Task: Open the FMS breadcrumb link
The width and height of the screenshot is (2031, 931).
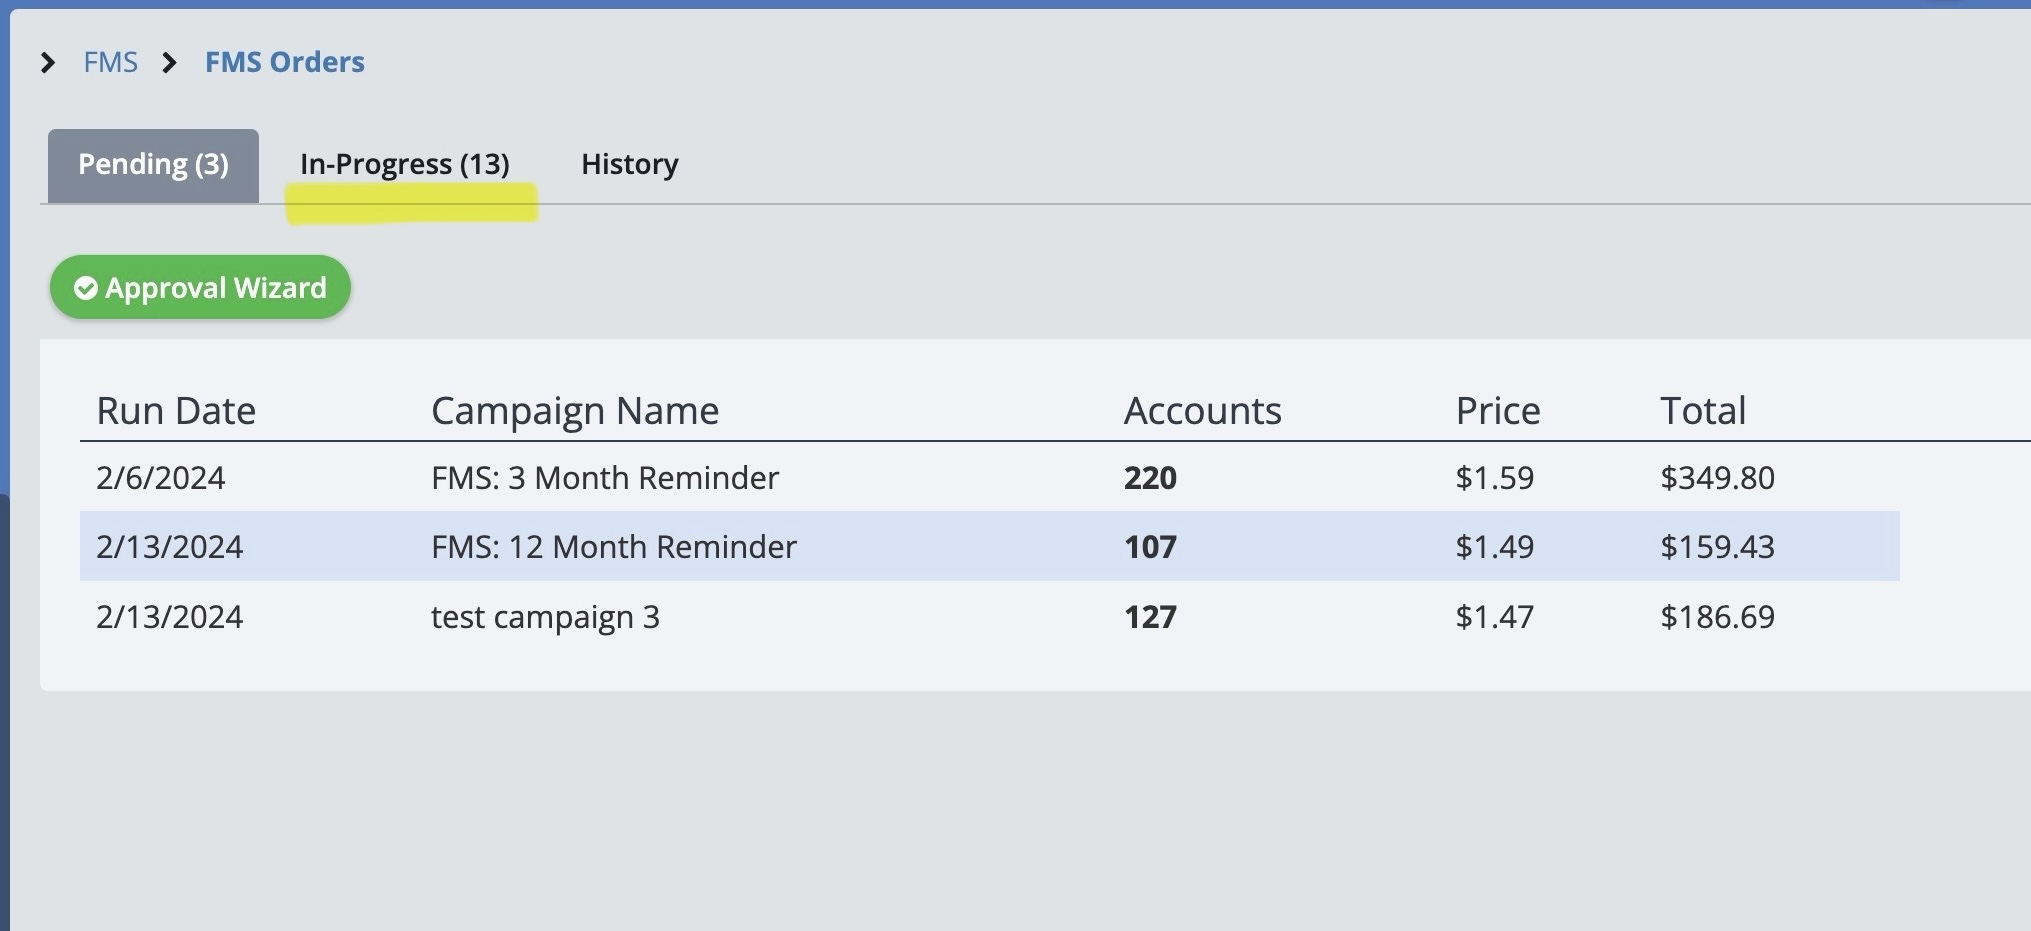Action: 110,62
